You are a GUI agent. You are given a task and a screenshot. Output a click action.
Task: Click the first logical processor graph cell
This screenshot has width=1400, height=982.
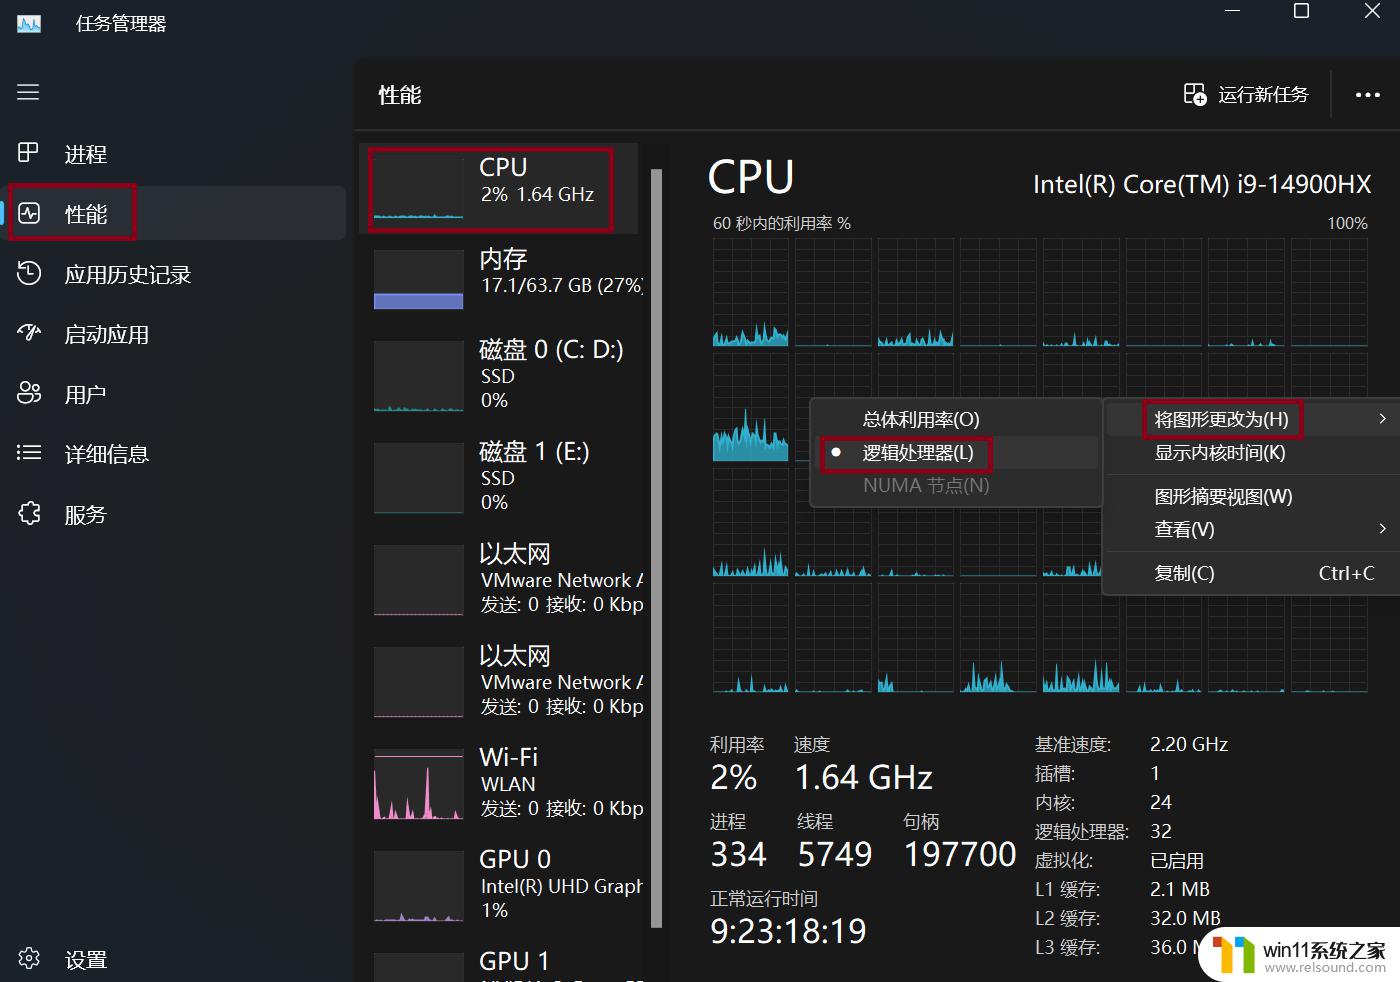(750, 293)
